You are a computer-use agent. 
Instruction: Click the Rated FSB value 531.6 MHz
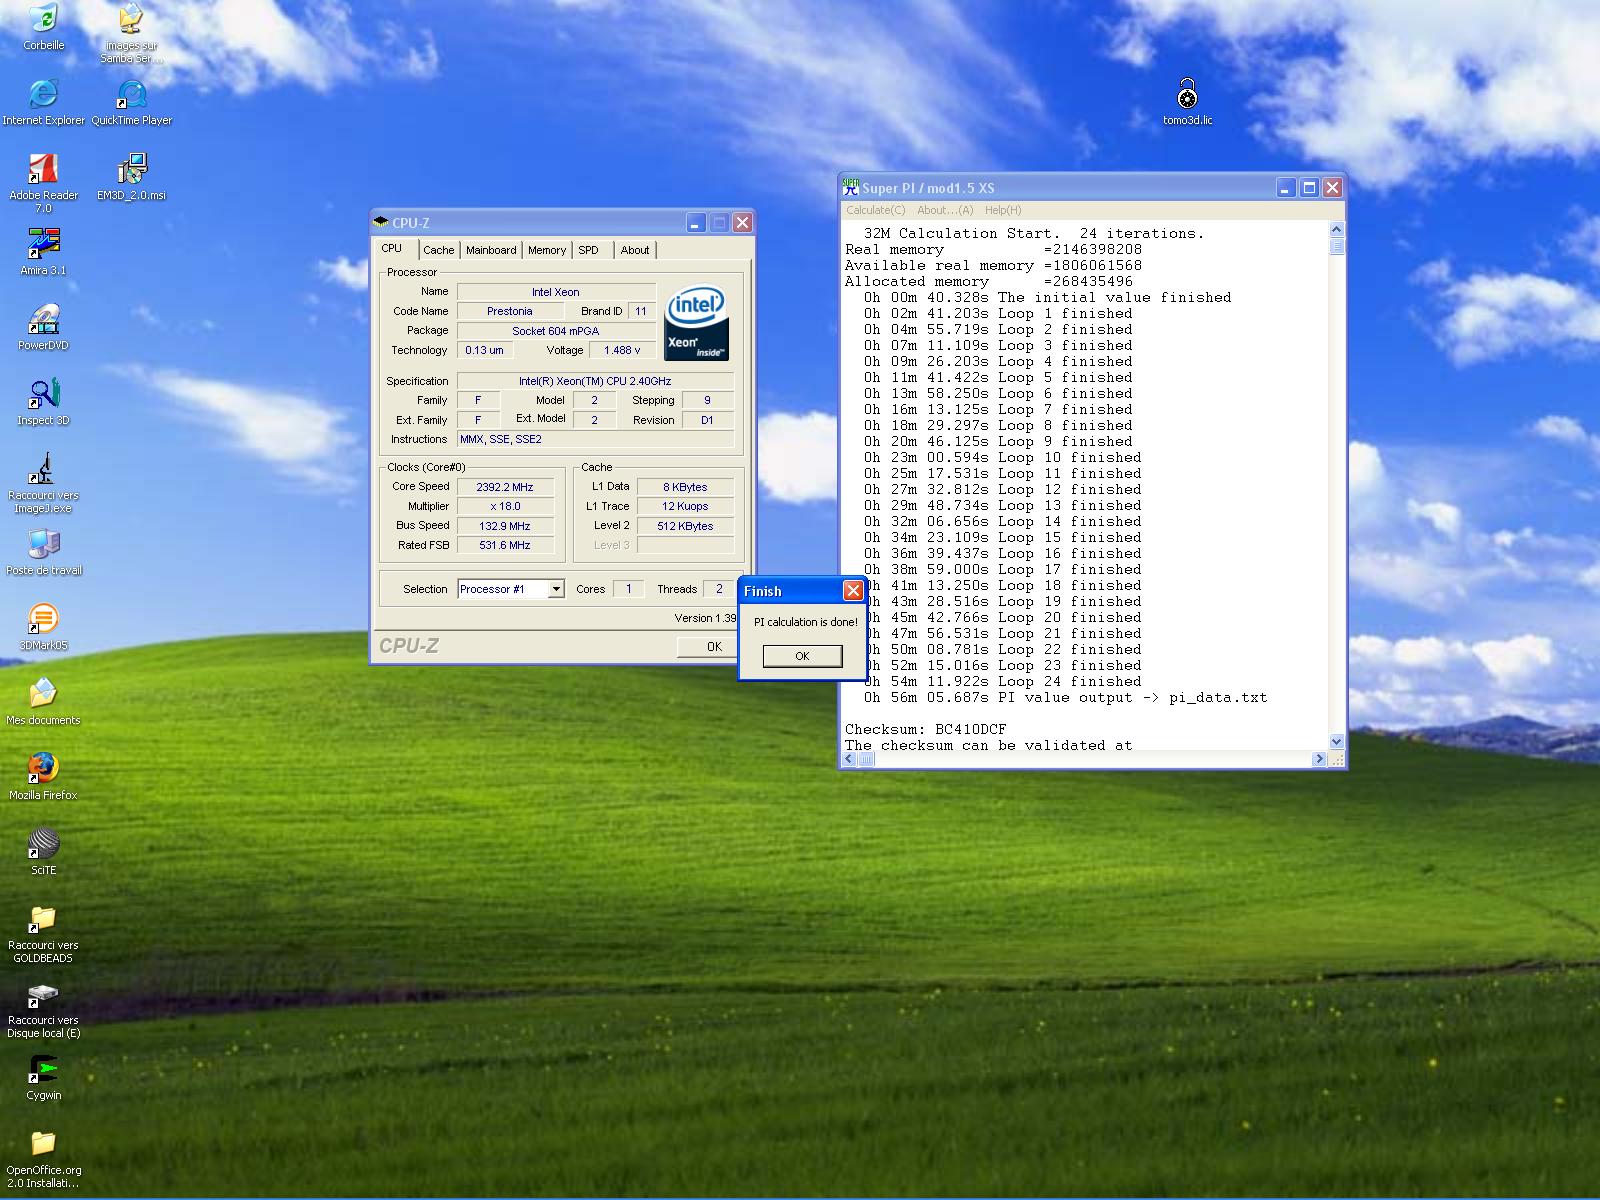click(505, 545)
